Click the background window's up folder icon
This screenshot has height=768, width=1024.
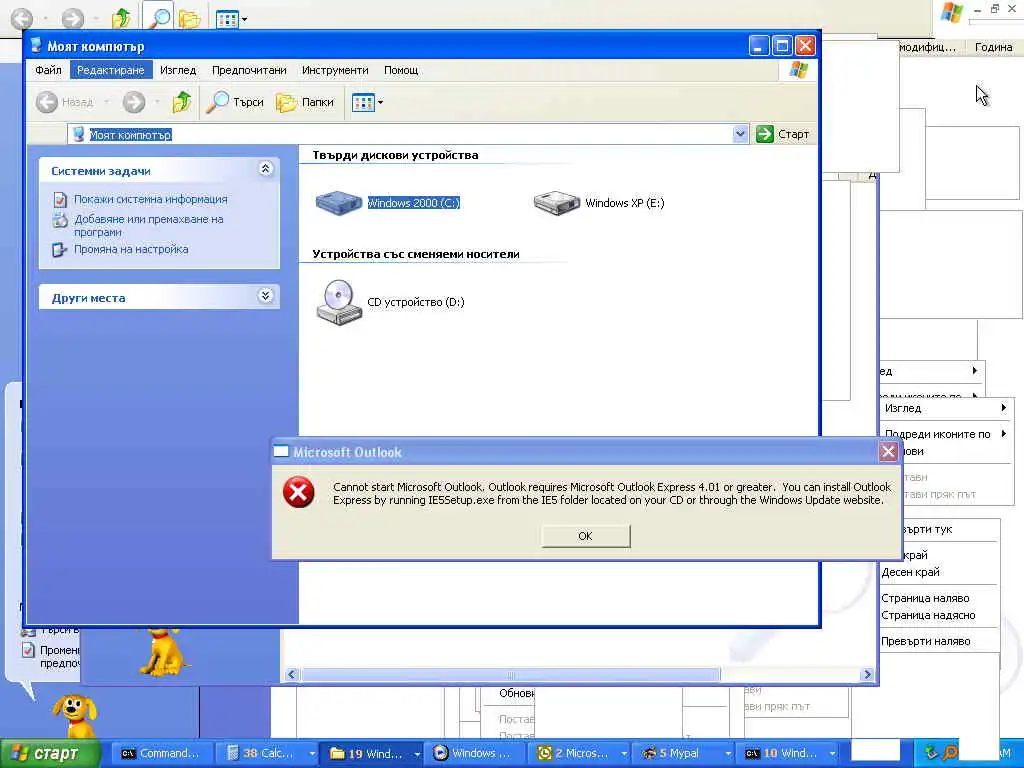tap(121, 18)
